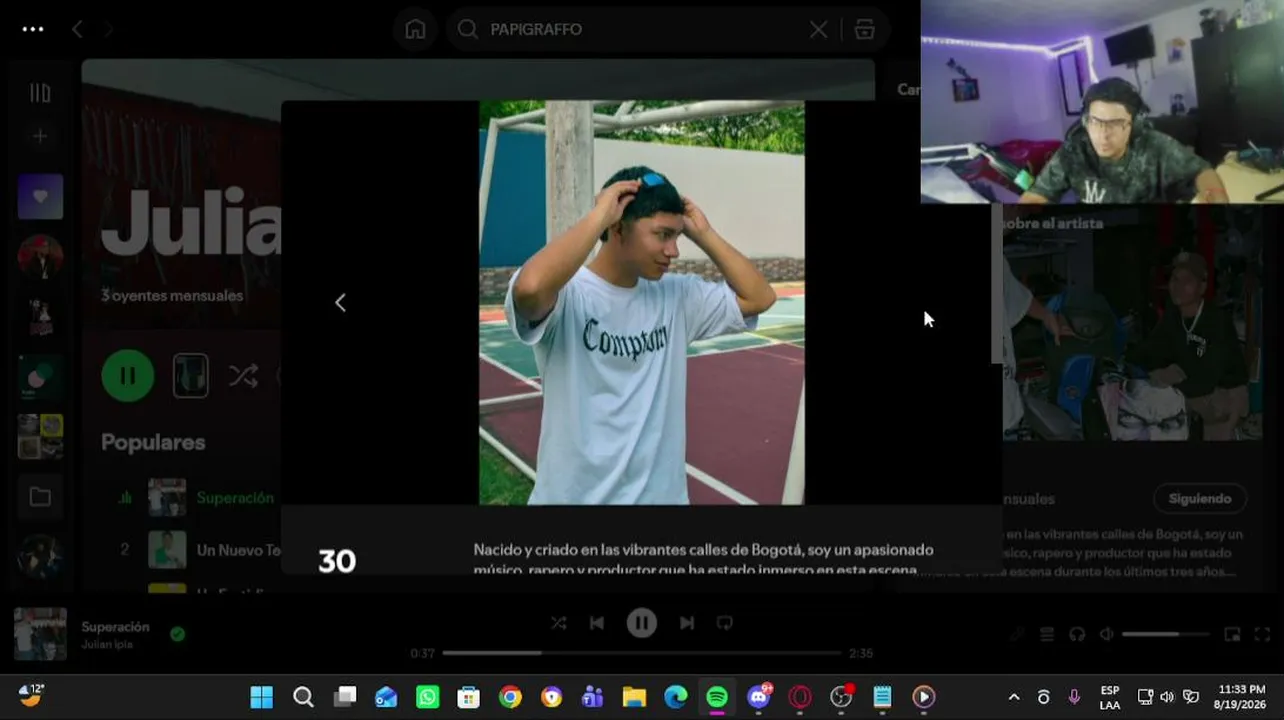Screen dimensions: 1284x720
Task: Open the Compton shirt artist photo
Action: point(642,302)
